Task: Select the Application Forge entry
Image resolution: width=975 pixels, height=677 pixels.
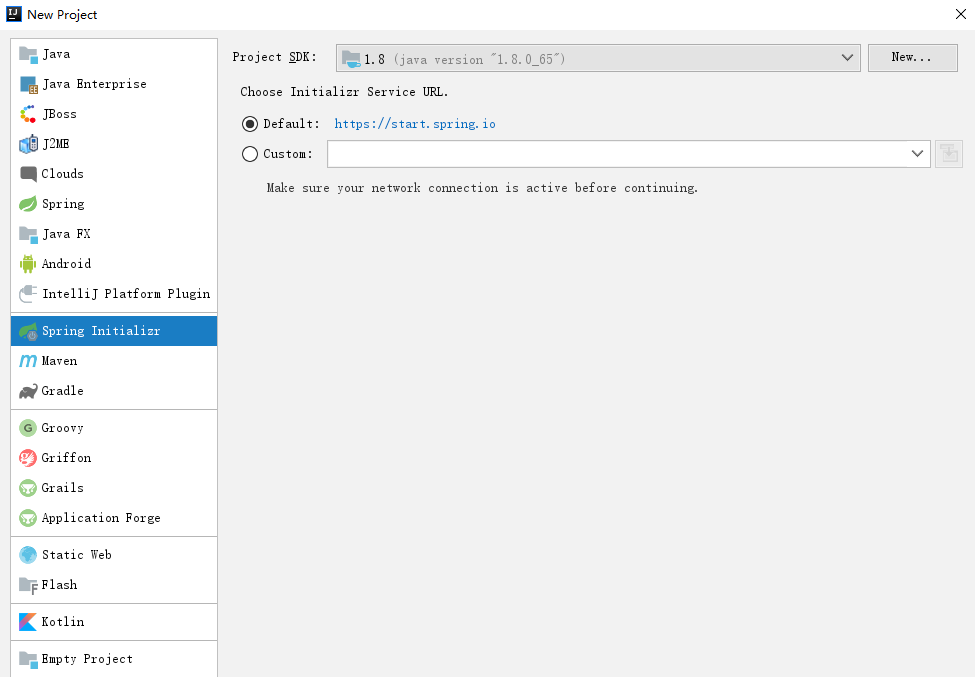Action: click(114, 518)
